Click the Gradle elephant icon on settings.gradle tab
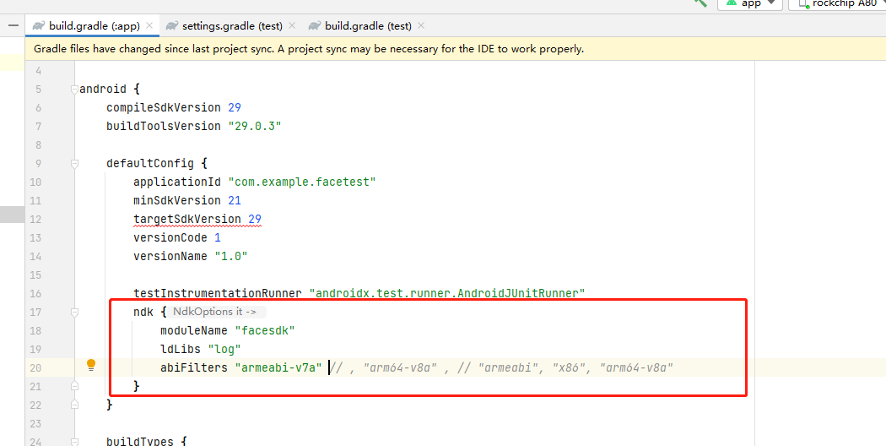887x447 pixels. pos(172,26)
